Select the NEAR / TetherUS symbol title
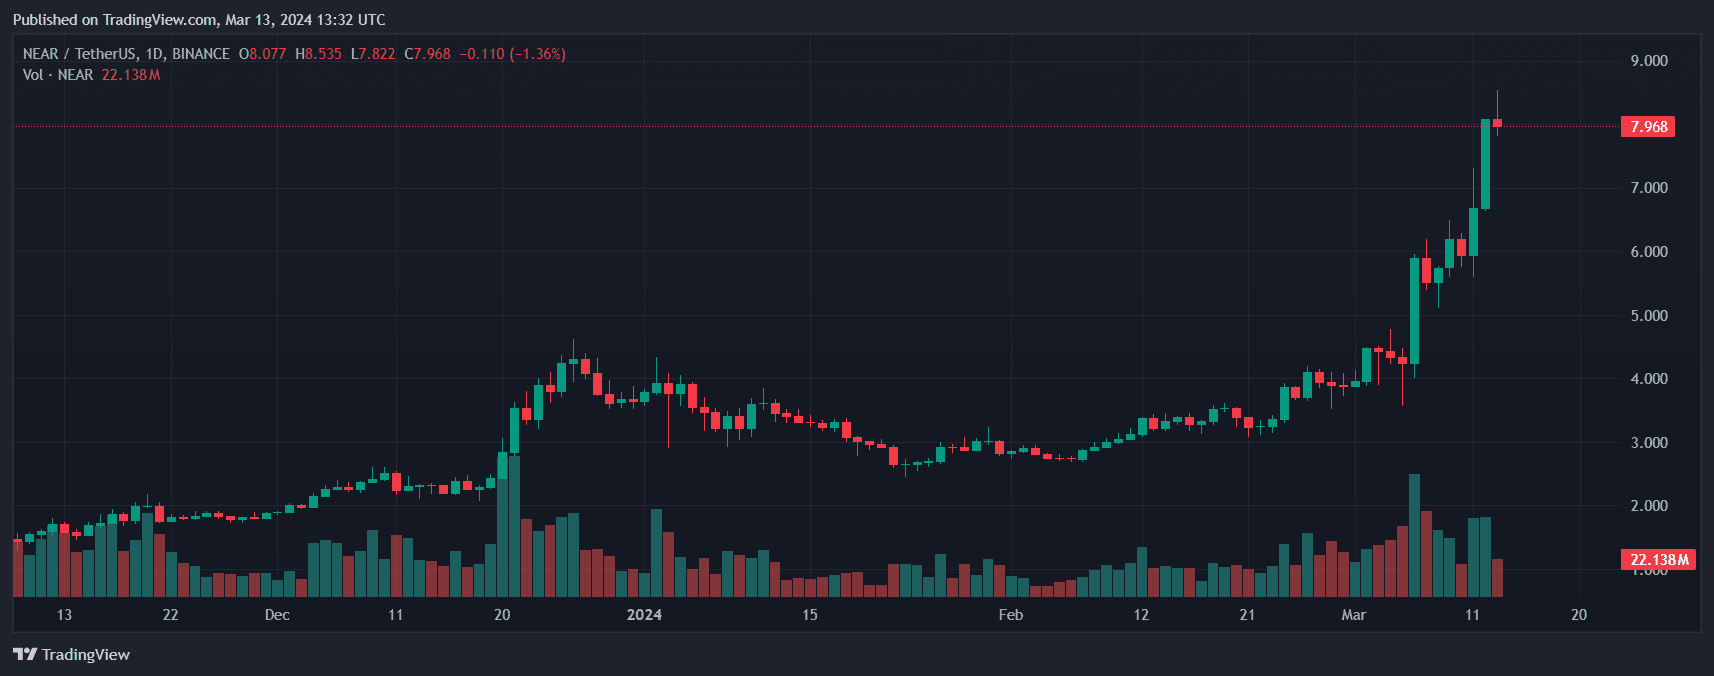1714x676 pixels. 126,54
